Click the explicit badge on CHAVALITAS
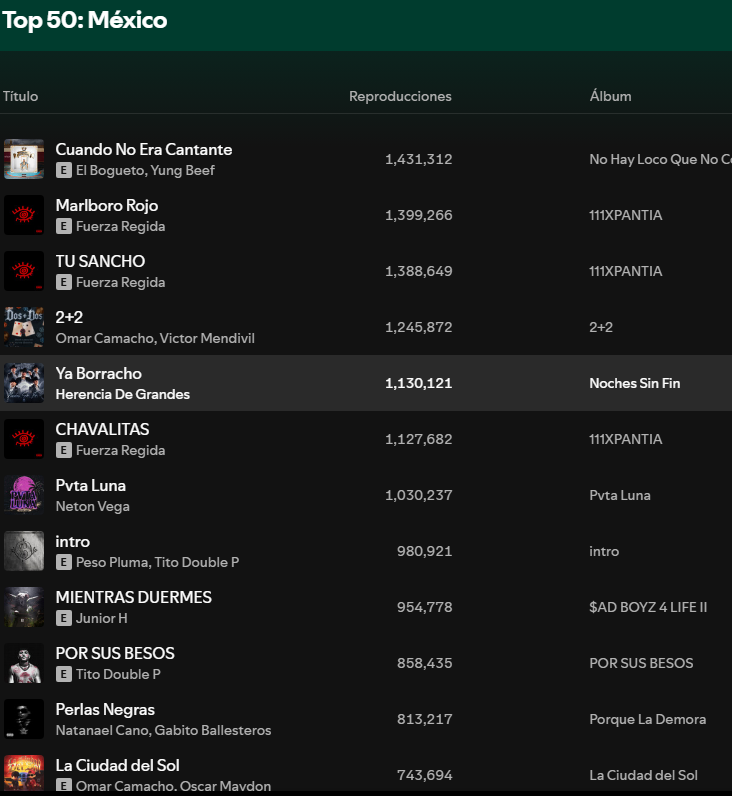This screenshot has width=732, height=796. point(63,450)
